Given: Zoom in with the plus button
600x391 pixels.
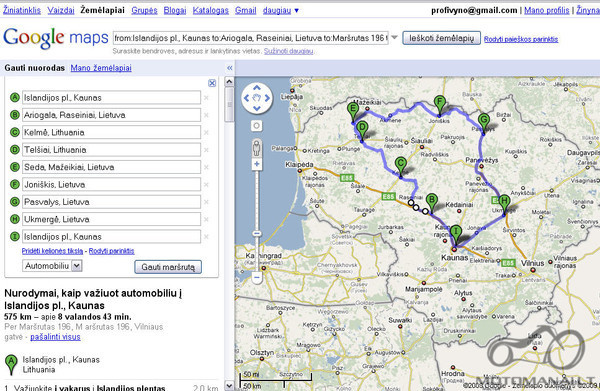Looking at the screenshot, I should coord(257,165).
